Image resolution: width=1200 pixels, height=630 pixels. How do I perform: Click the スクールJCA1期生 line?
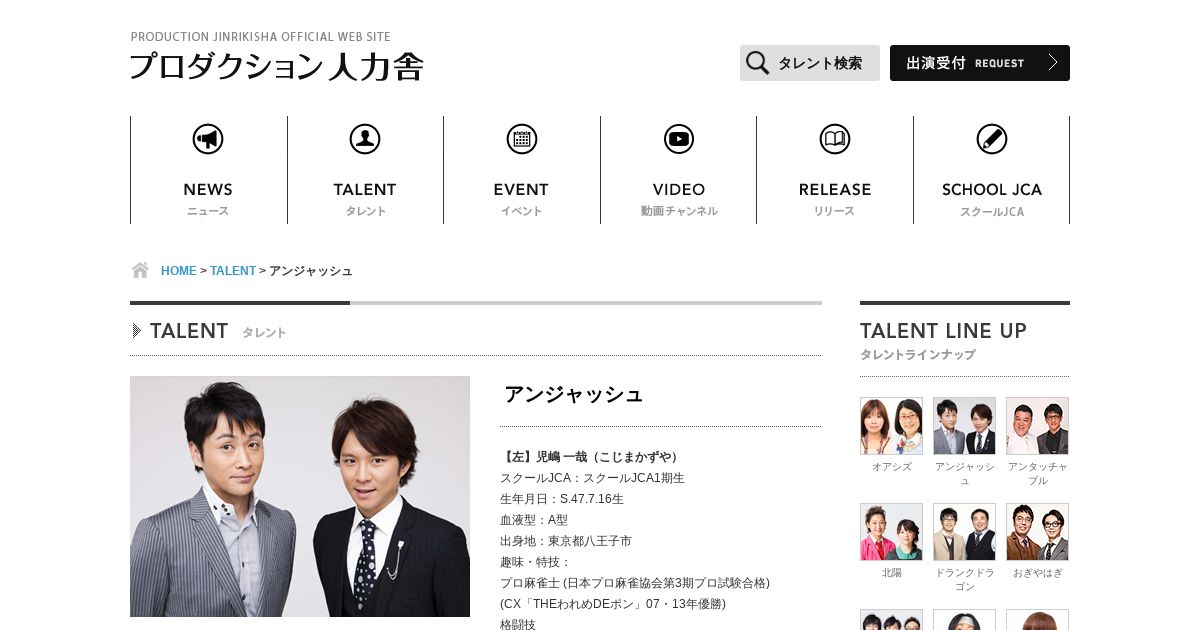[592, 478]
